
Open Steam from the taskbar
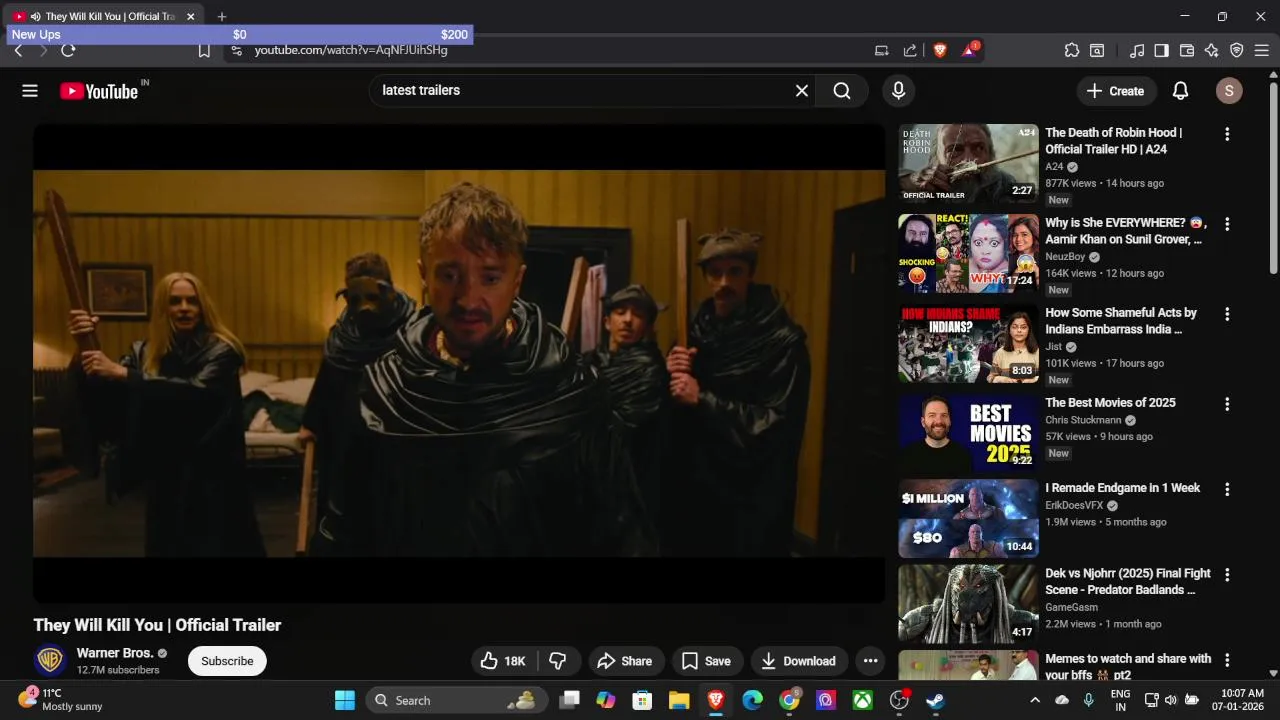pos(935,700)
